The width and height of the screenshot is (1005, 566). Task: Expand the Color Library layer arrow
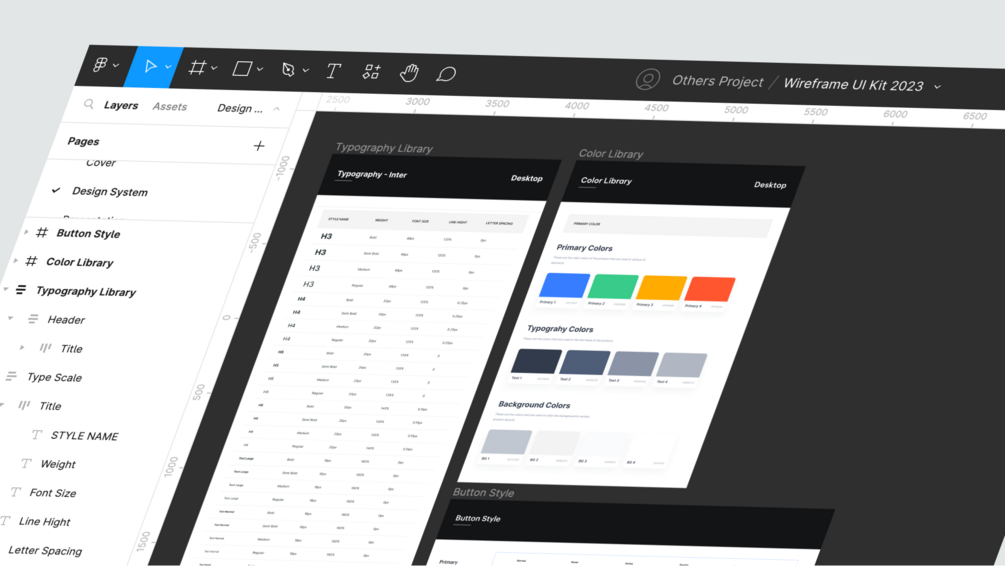point(15,260)
